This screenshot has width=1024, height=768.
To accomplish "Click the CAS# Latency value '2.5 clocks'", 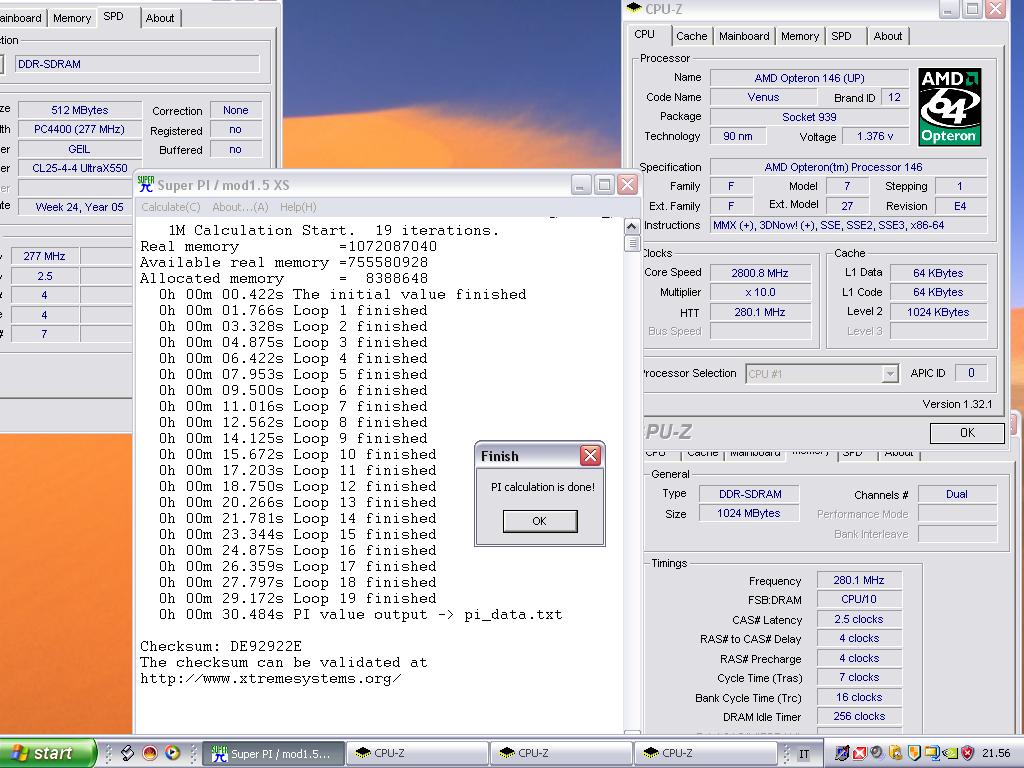I will tap(859, 619).
